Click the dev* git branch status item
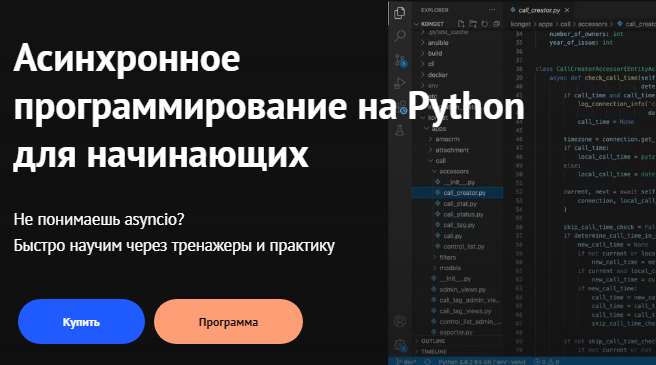Image resolution: width=656 pixels, height=365 pixels. click(x=406, y=362)
